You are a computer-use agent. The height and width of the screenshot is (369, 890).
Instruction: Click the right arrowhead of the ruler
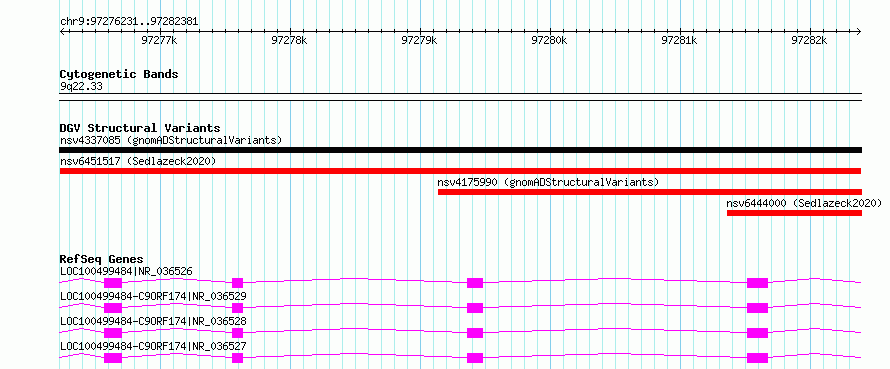[859, 31]
